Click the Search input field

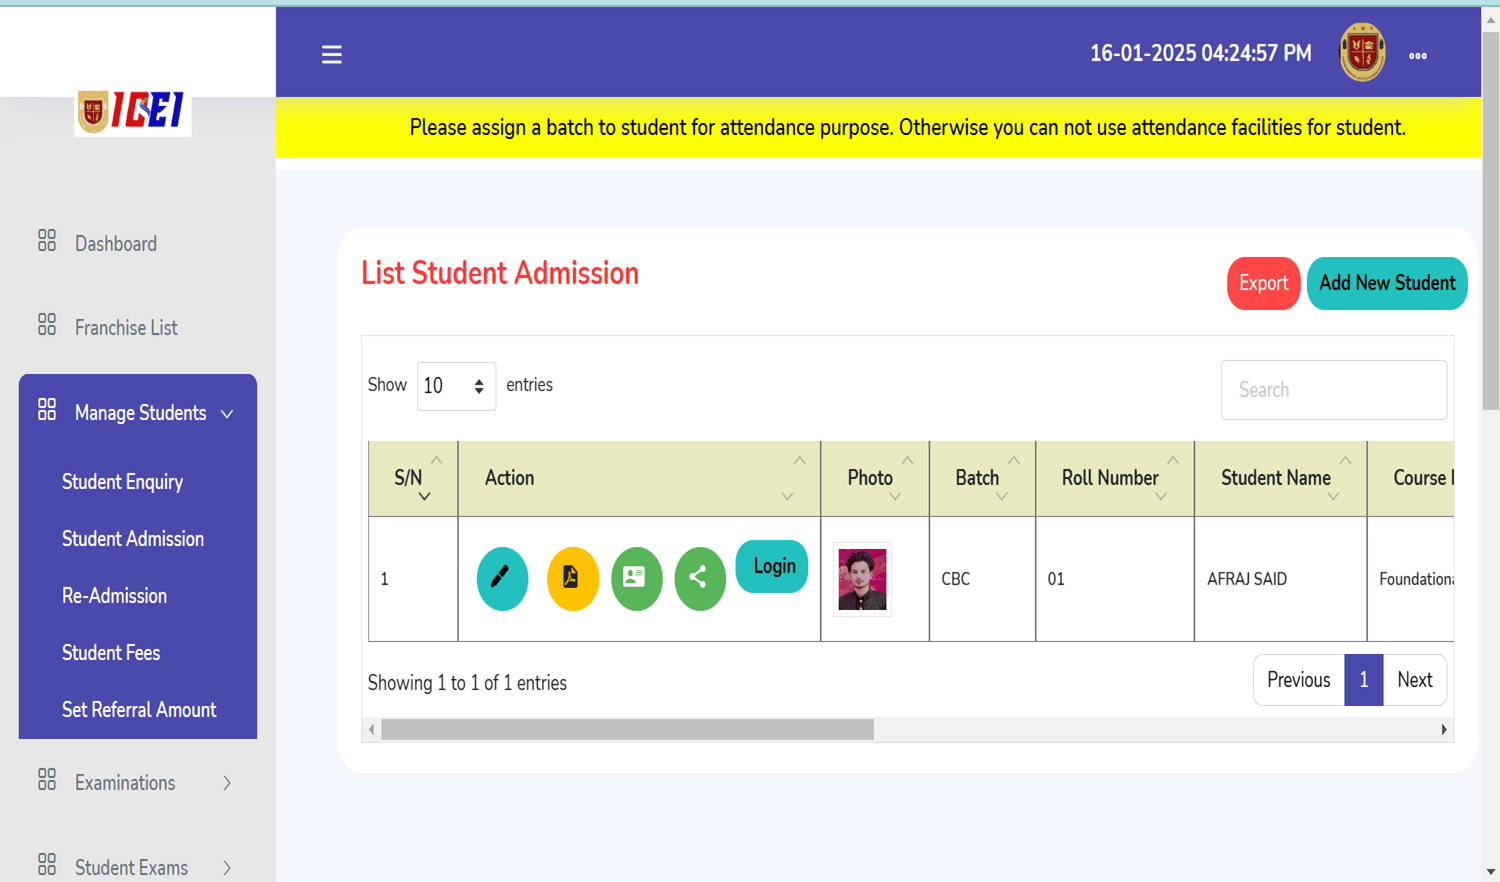[1333, 390]
